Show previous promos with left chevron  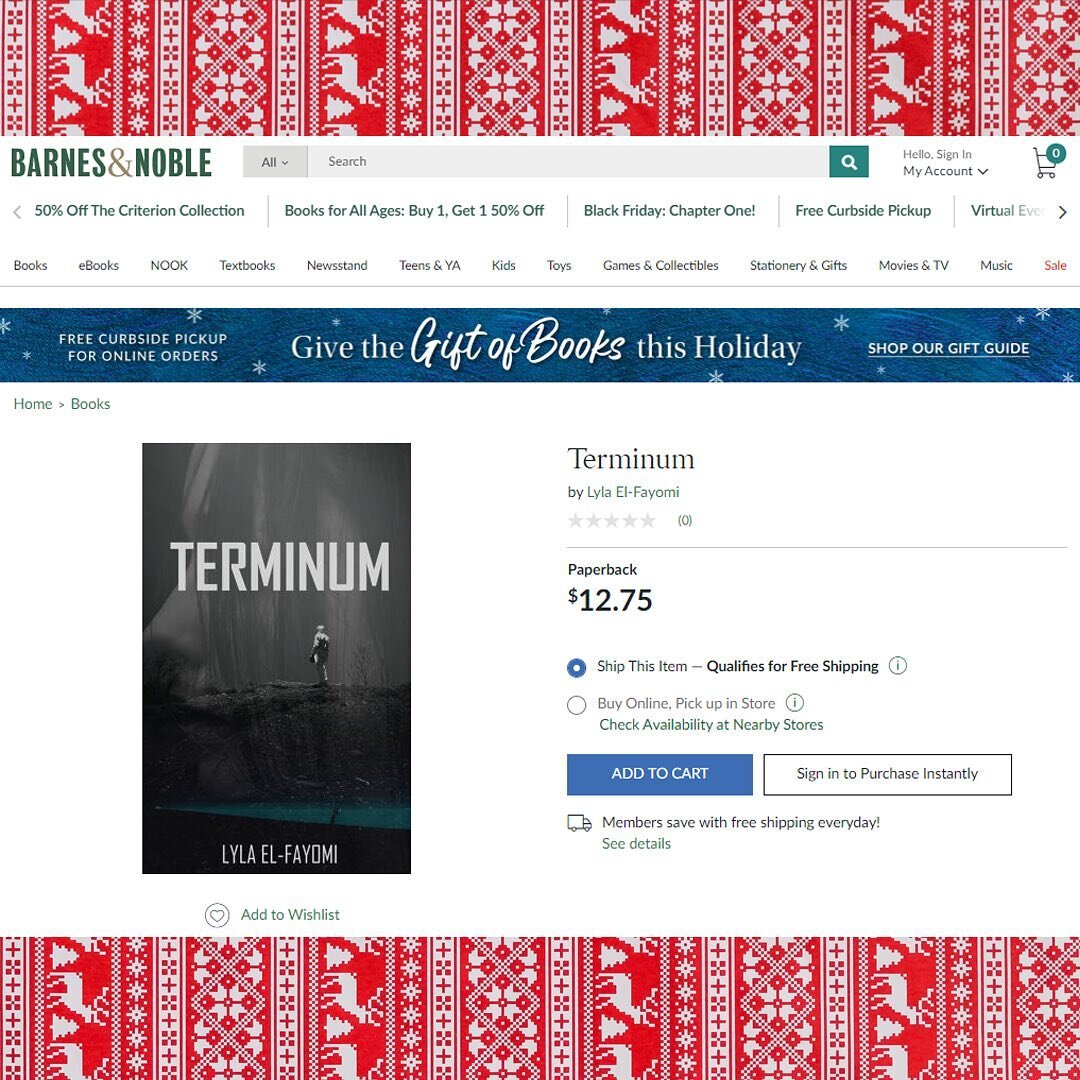pyautogui.click(x=17, y=211)
